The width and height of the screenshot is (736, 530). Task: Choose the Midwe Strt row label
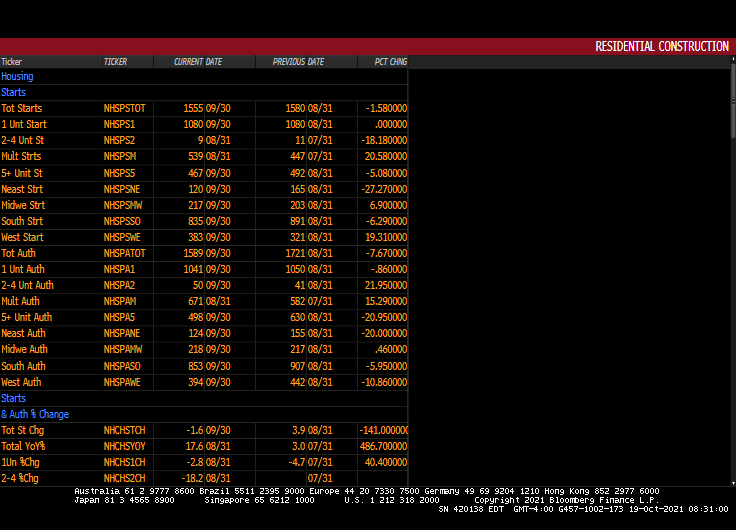23,205
